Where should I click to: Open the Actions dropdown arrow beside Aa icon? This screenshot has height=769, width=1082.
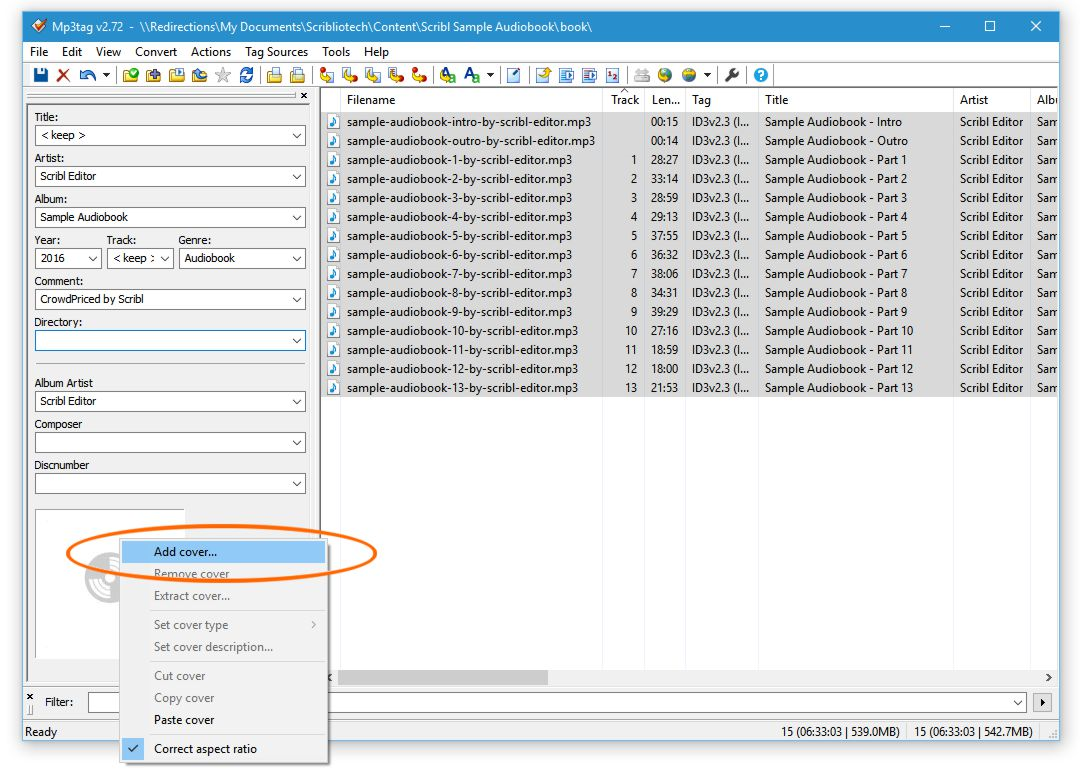pyautogui.click(x=491, y=75)
